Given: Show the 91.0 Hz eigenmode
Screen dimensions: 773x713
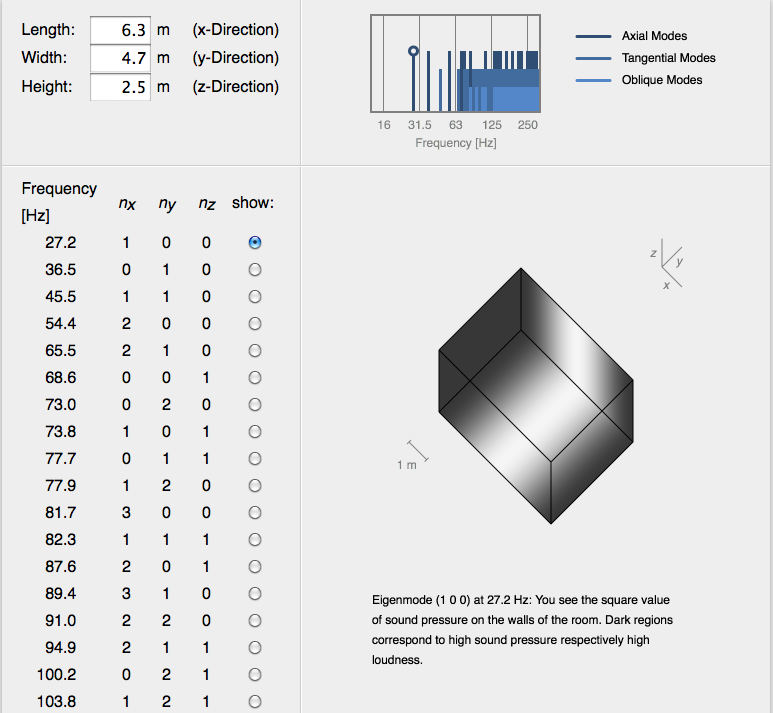Looking at the screenshot, I should pos(255,621).
